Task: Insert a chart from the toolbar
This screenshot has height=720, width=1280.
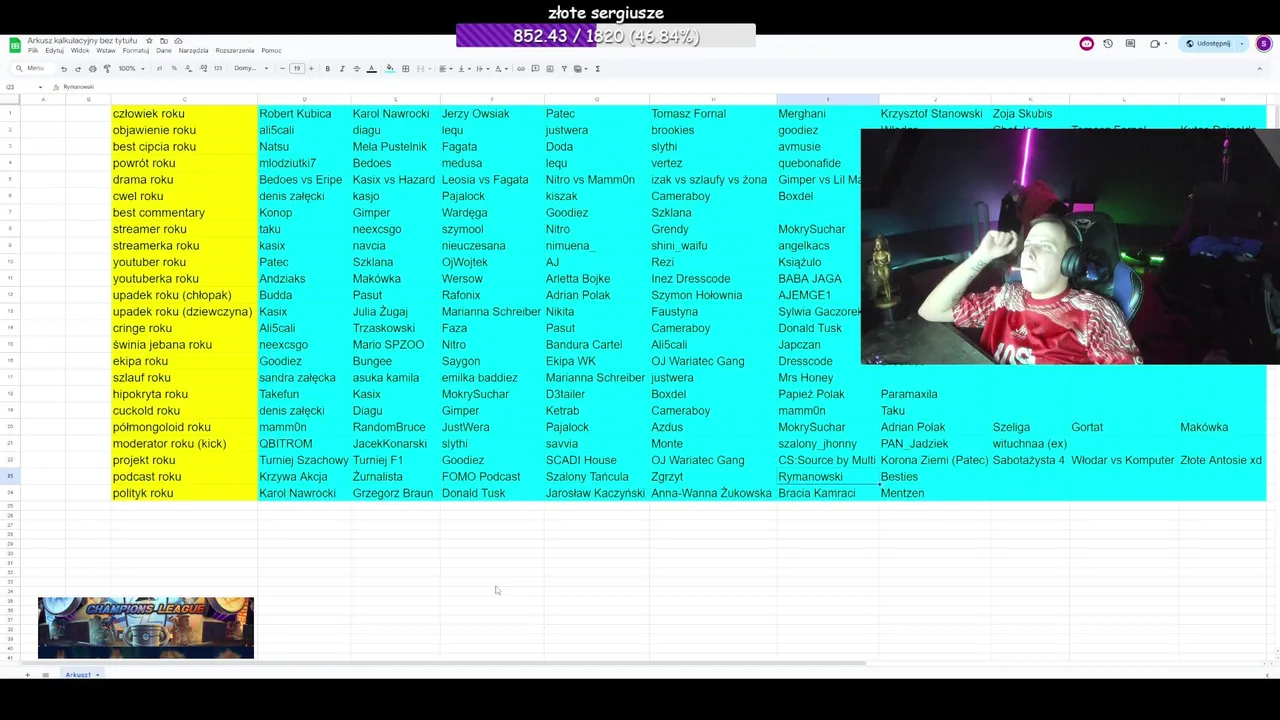Action: click(x=549, y=69)
